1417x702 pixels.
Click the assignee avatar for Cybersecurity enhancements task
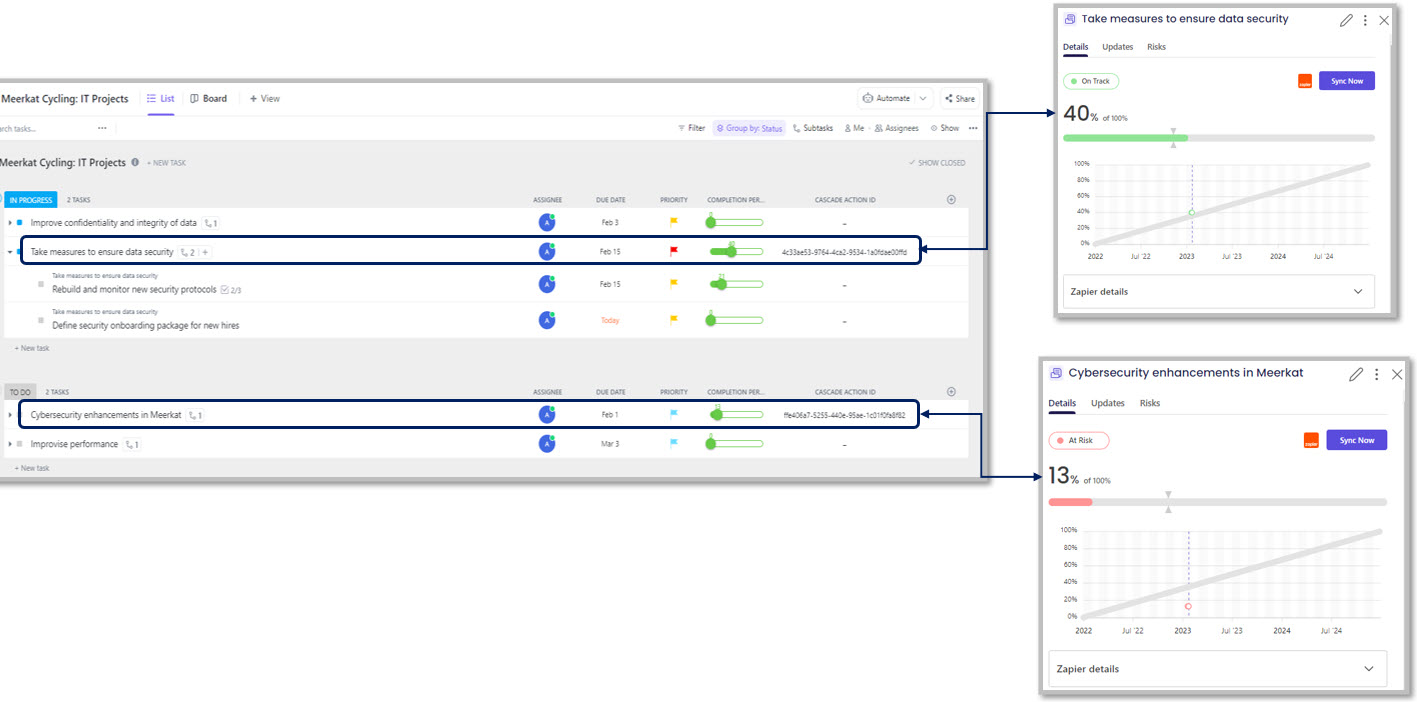547,414
